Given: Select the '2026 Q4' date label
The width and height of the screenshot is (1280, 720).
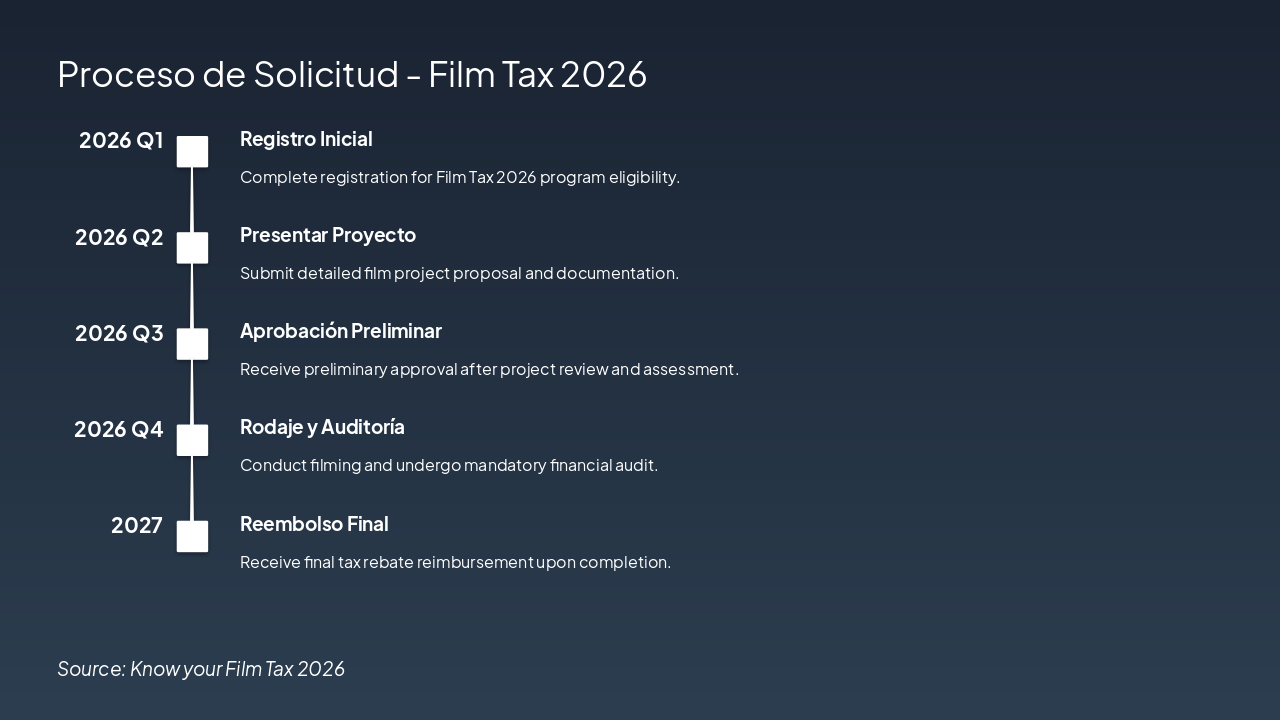Looking at the screenshot, I should pyautogui.click(x=118, y=429).
